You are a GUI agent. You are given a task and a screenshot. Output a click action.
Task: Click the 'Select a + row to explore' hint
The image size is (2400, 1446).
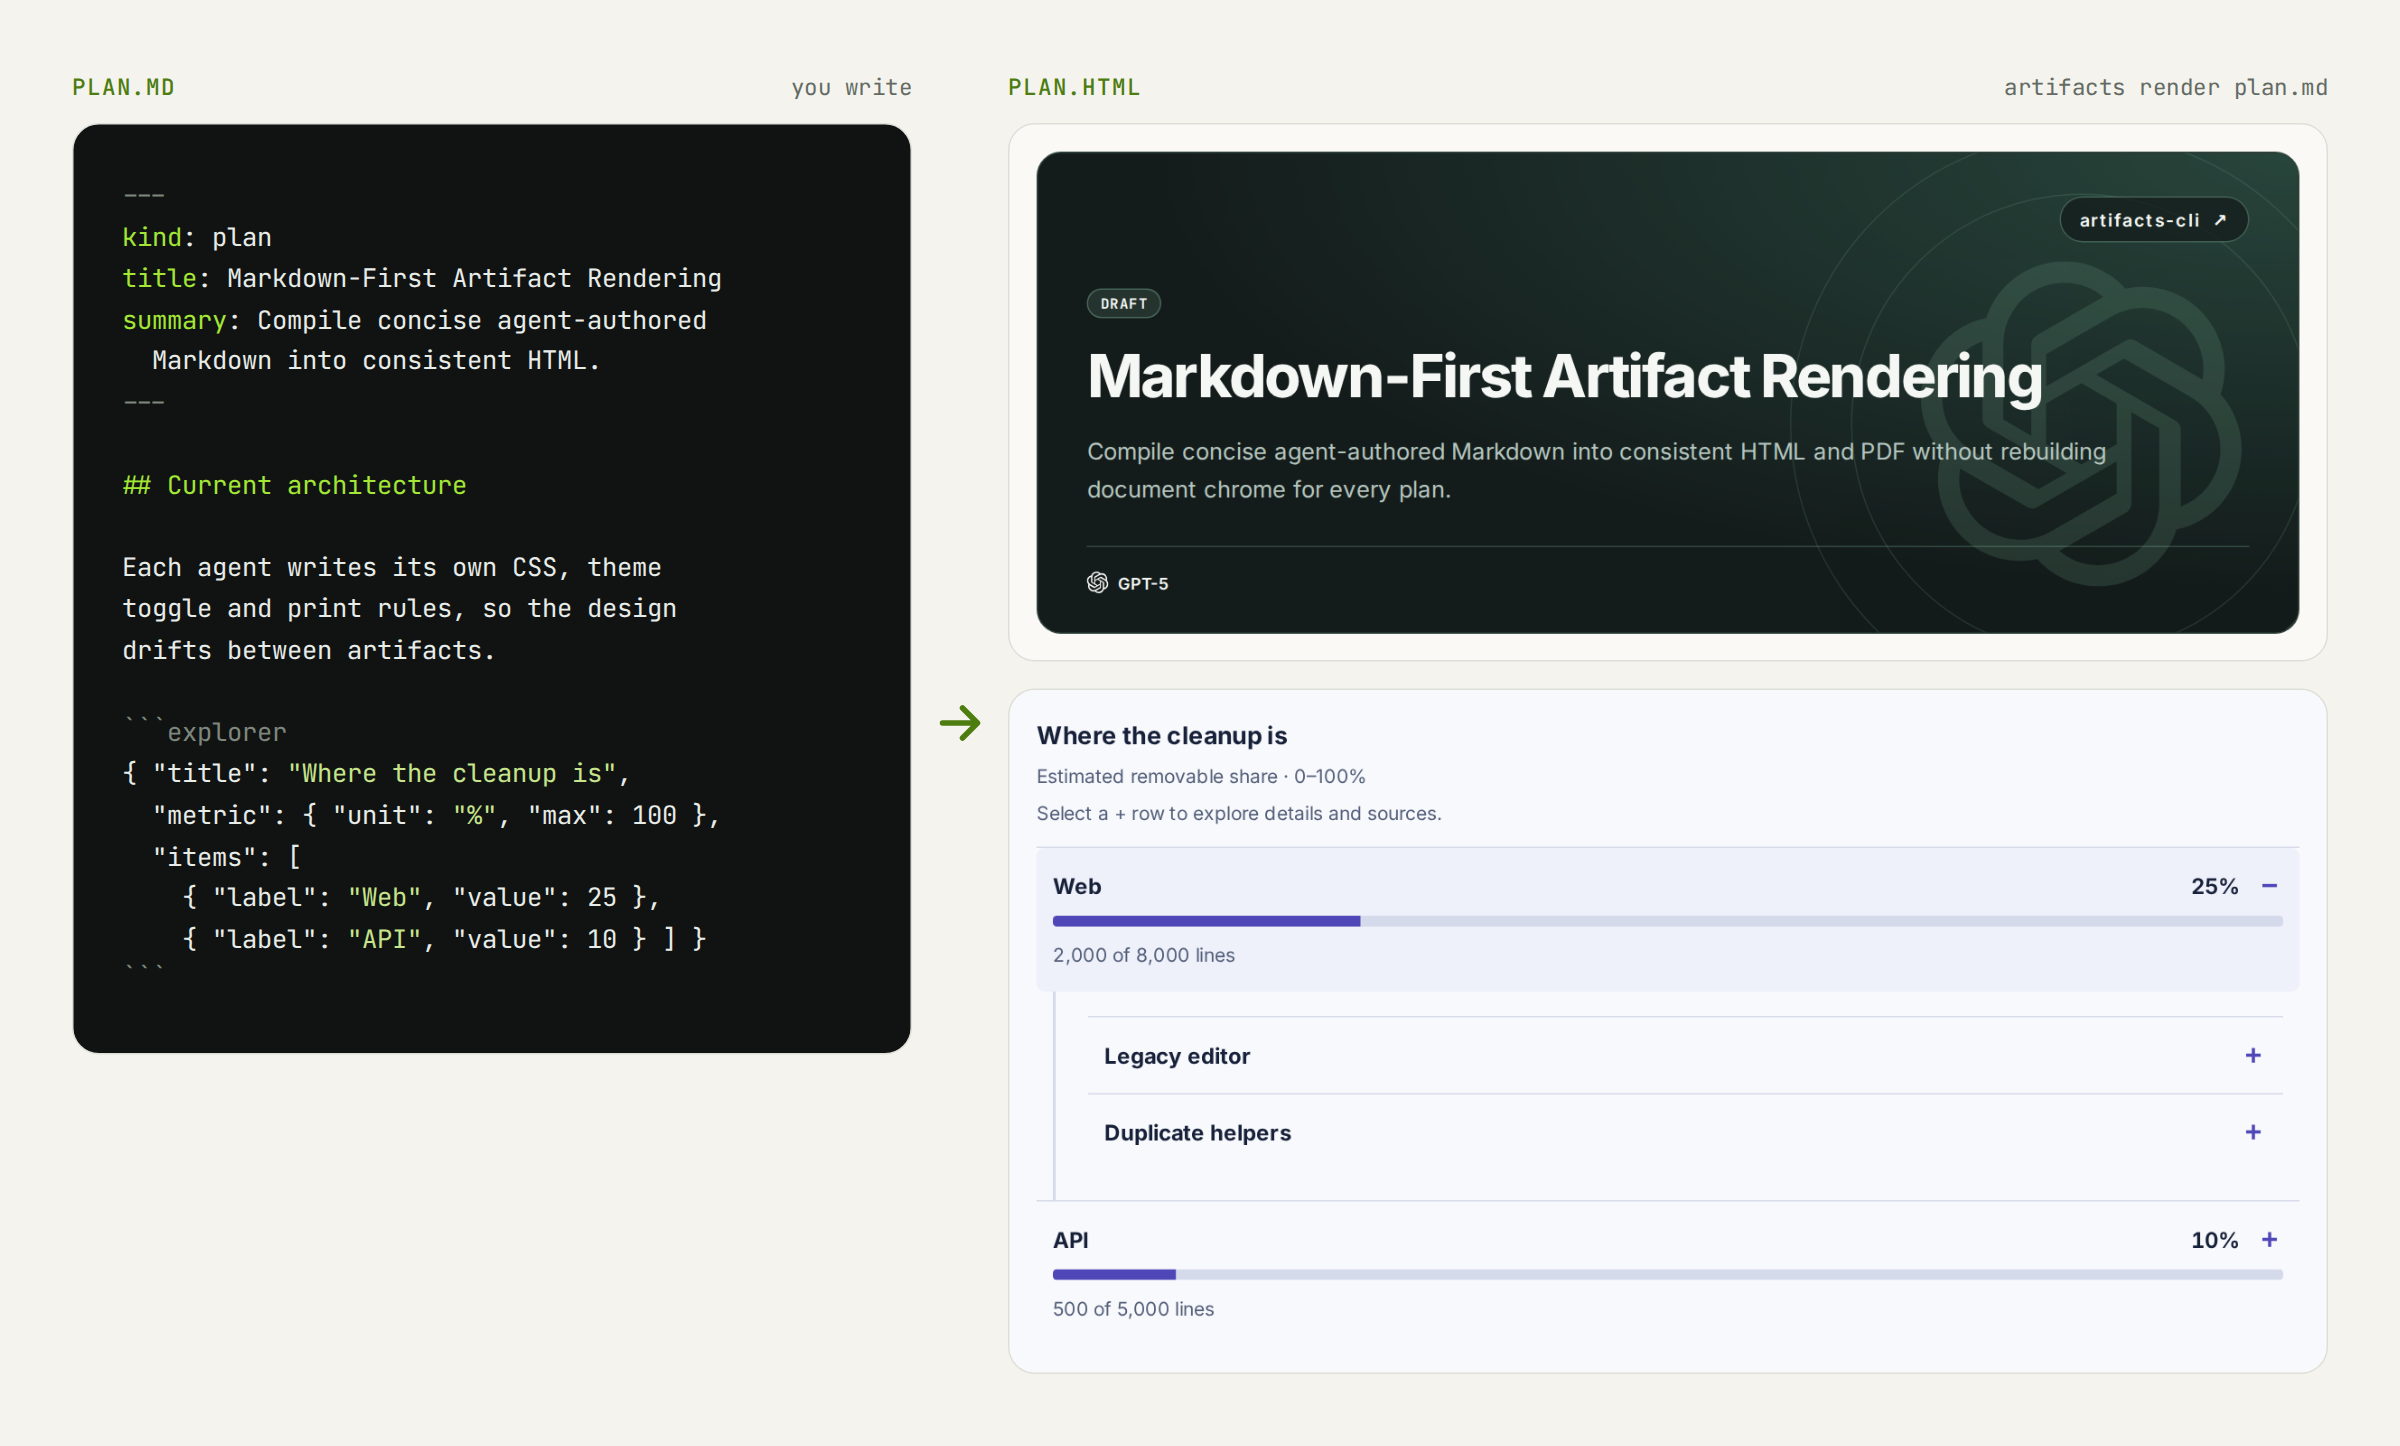pyautogui.click(x=1239, y=813)
